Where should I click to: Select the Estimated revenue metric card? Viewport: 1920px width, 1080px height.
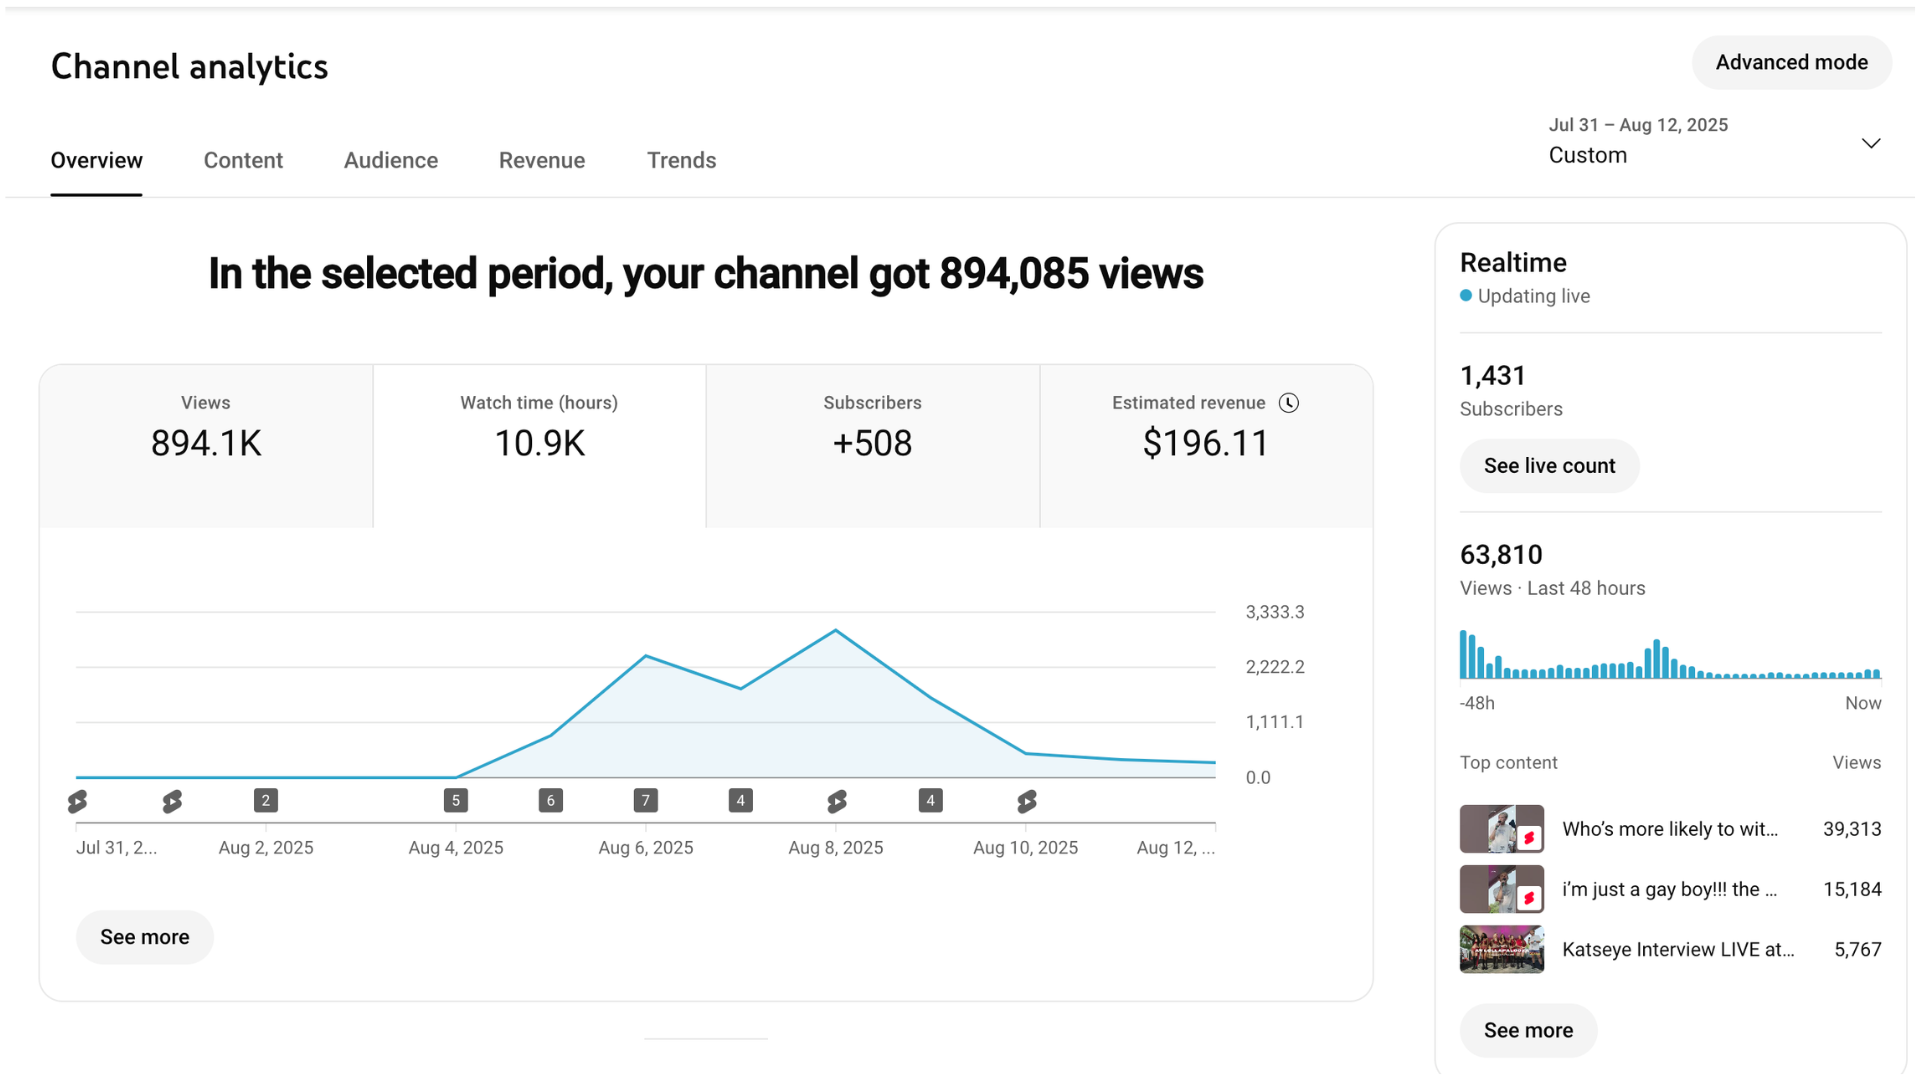1206,446
